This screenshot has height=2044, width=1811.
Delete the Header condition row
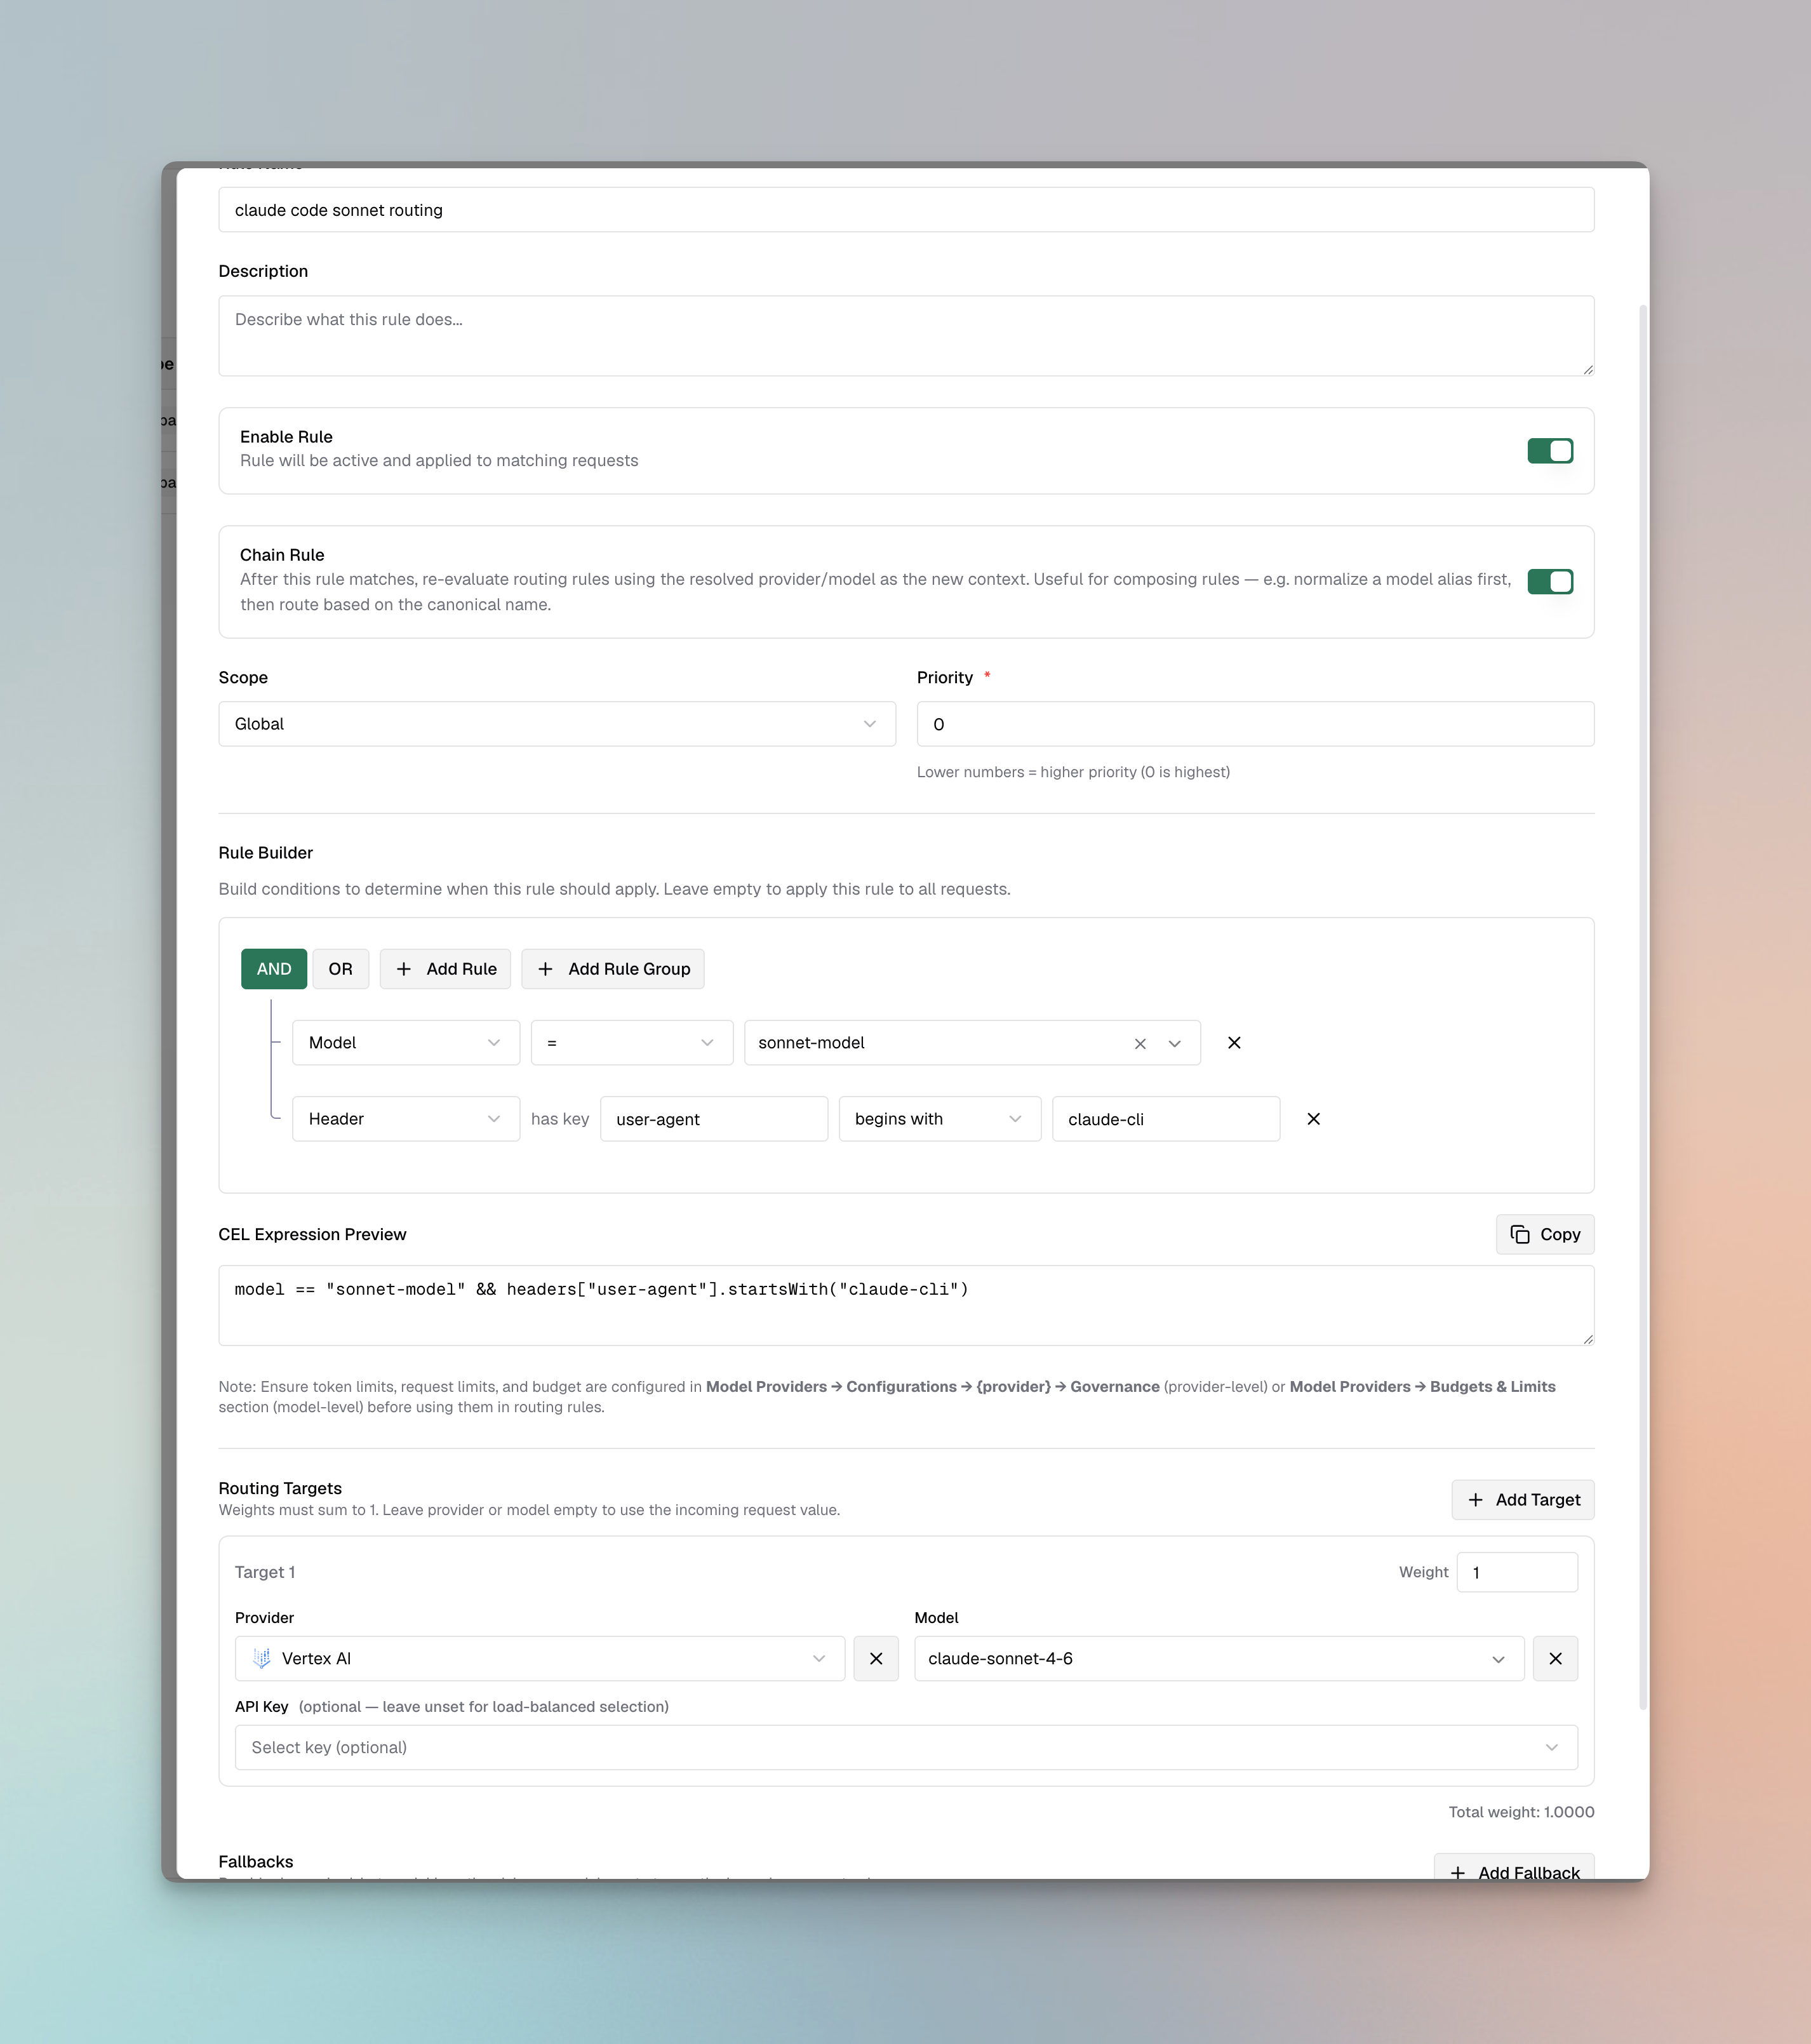[x=1313, y=1118]
